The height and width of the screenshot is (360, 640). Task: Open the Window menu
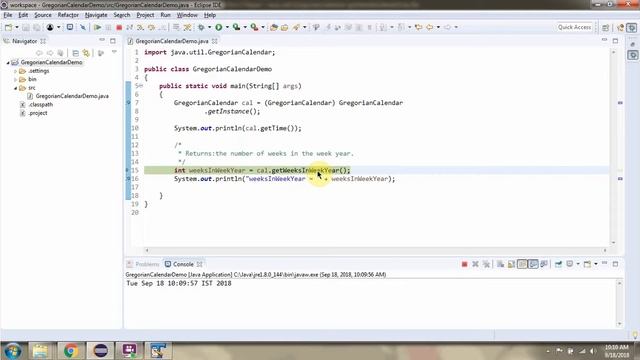pyautogui.click(x=187, y=15)
